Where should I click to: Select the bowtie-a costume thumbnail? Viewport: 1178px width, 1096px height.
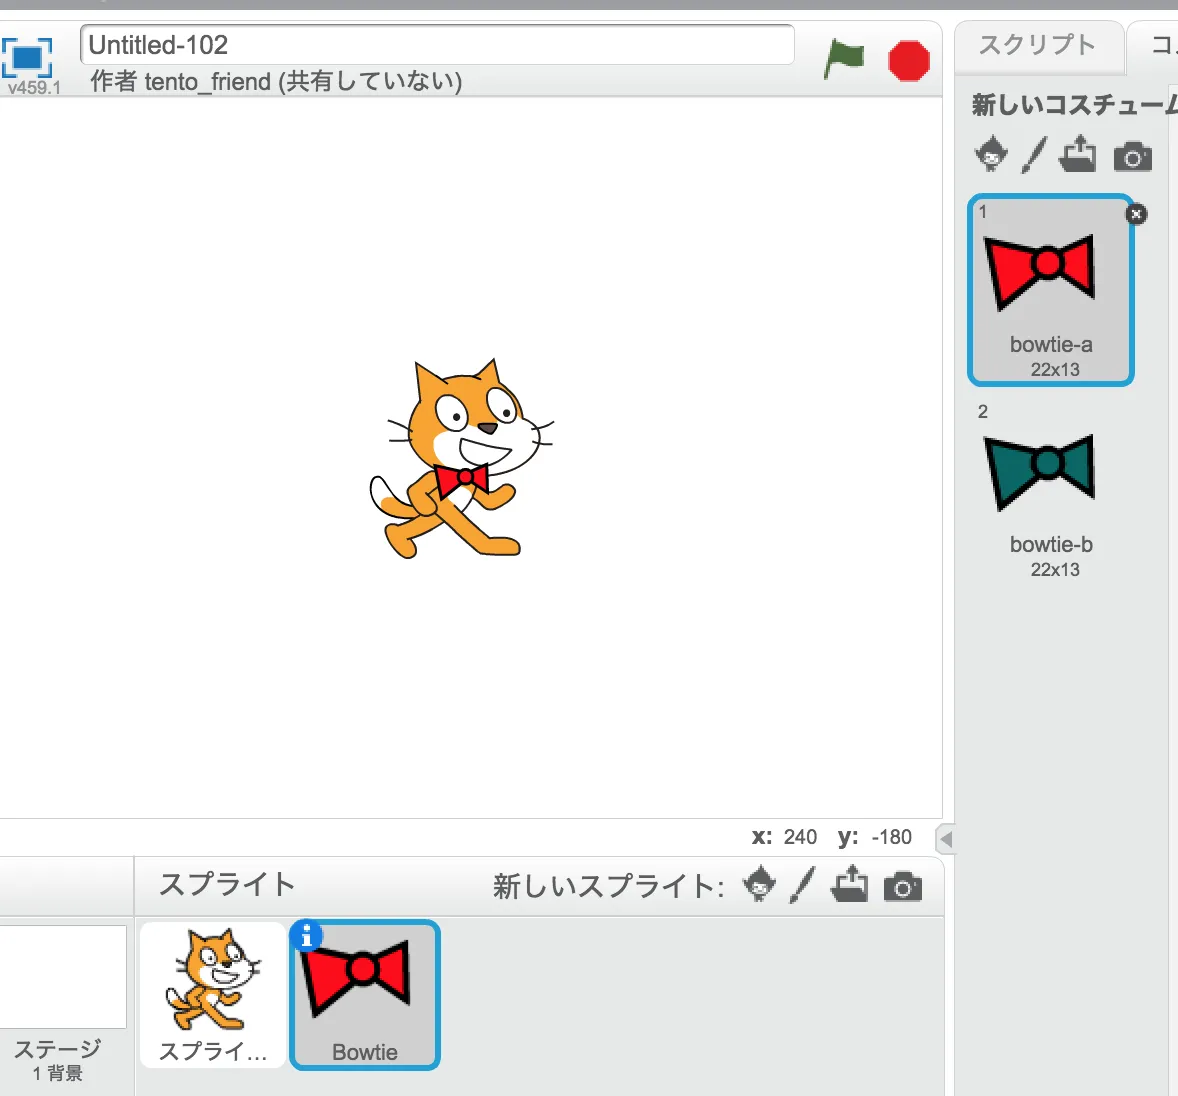1050,290
